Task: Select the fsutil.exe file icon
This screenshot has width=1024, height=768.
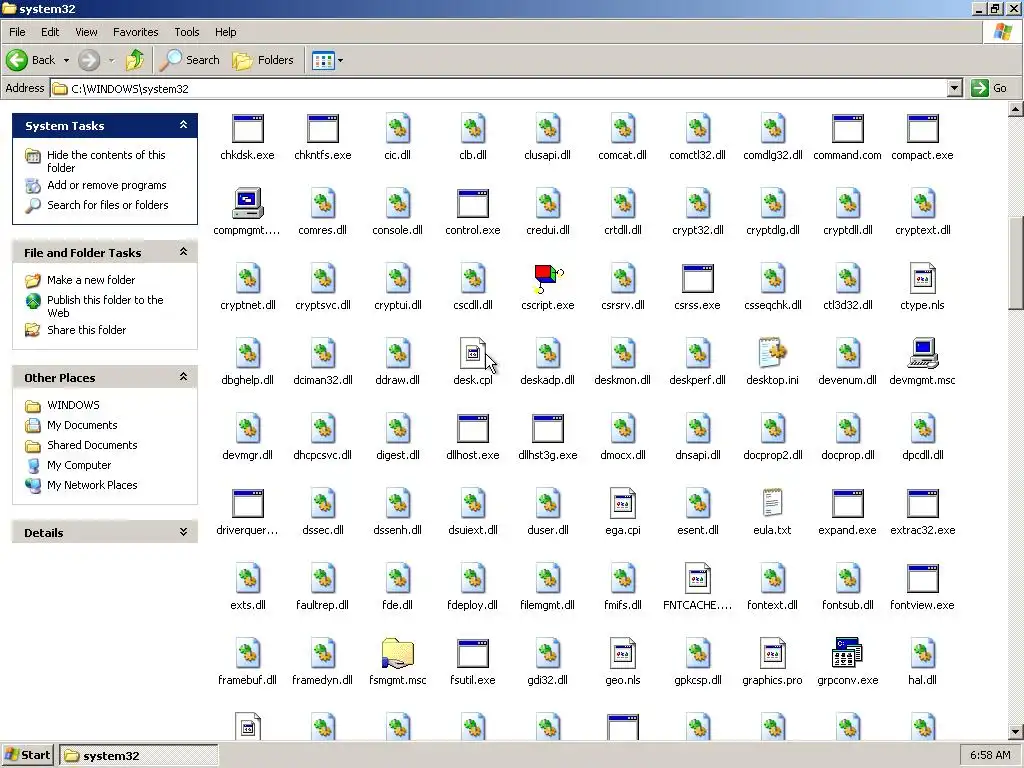Action: 473,653
